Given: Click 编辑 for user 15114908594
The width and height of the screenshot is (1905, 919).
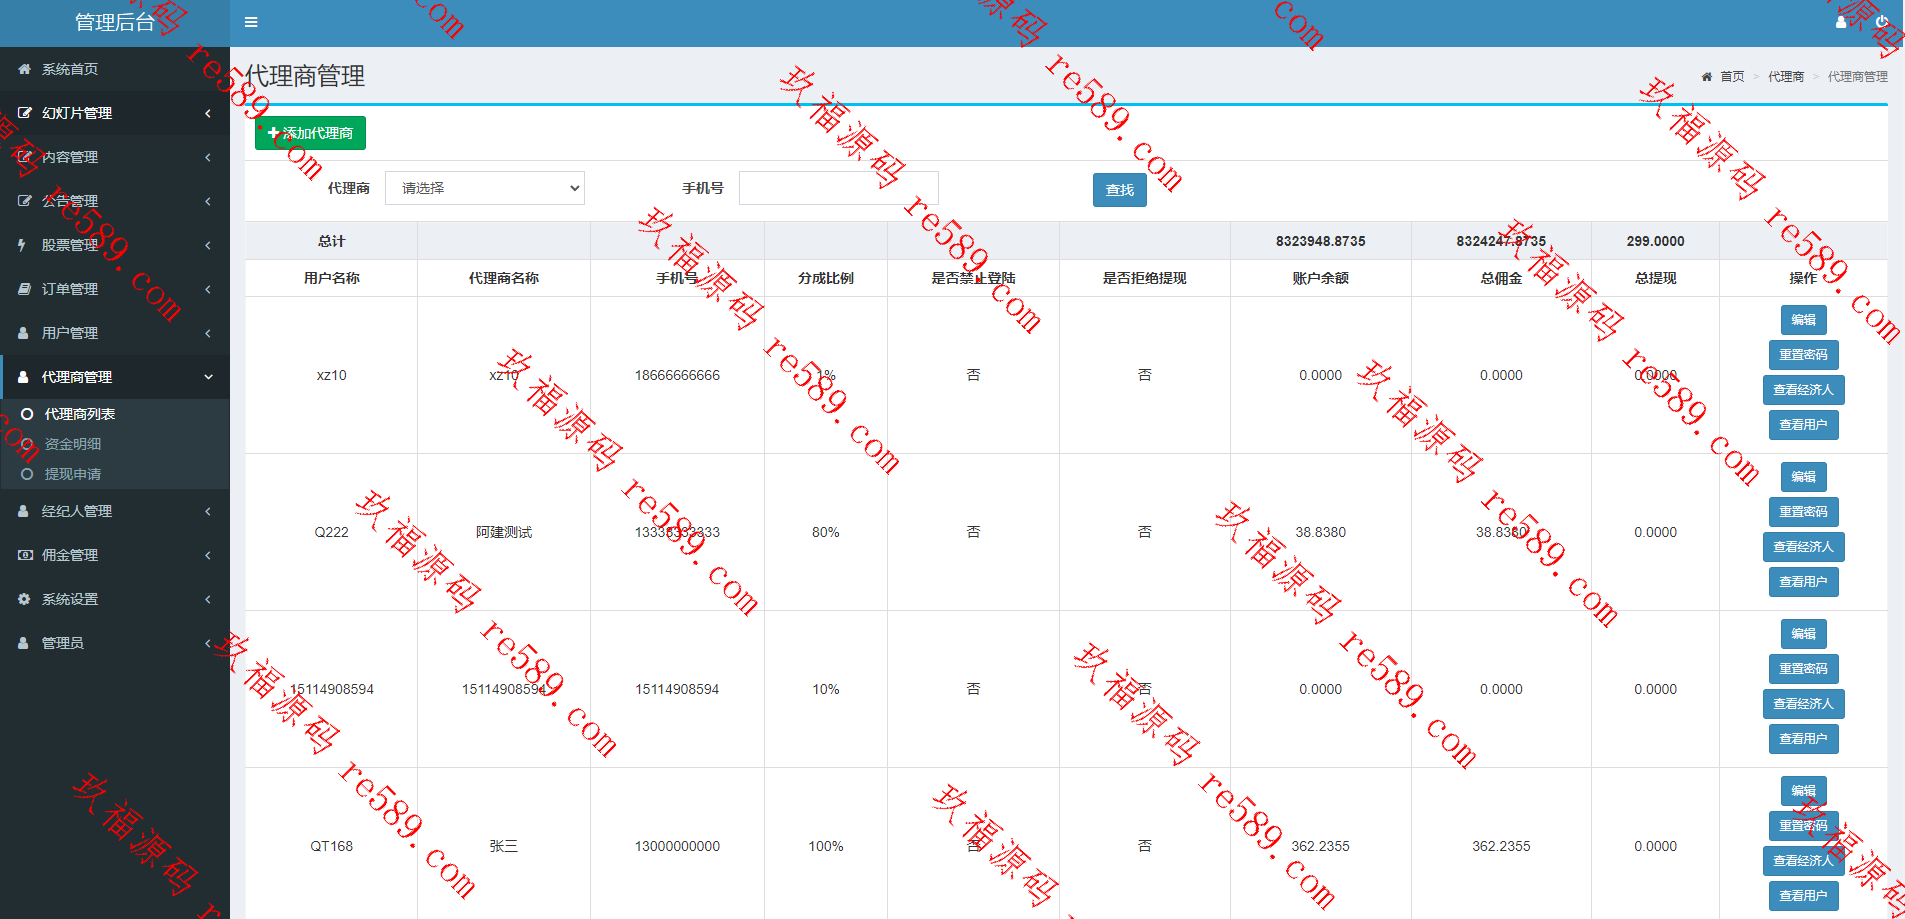Looking at the screenshot, I should (x=1803, y=634).
